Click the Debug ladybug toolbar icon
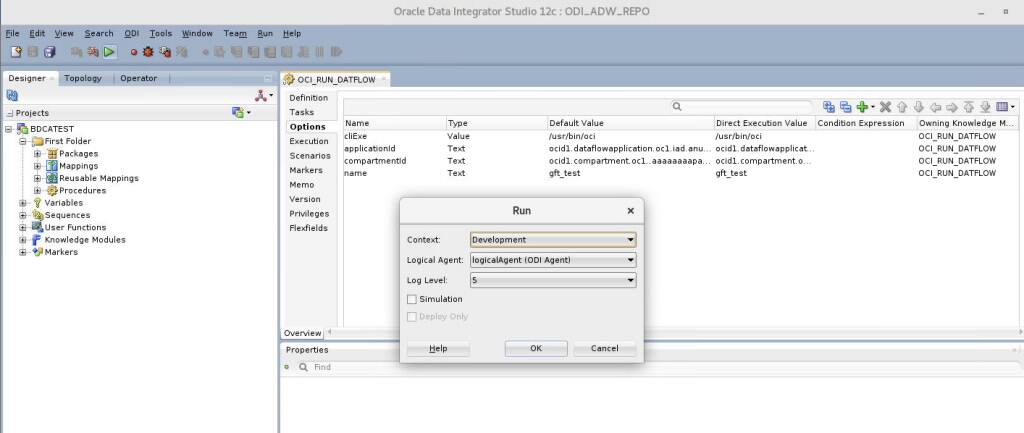 148,52
